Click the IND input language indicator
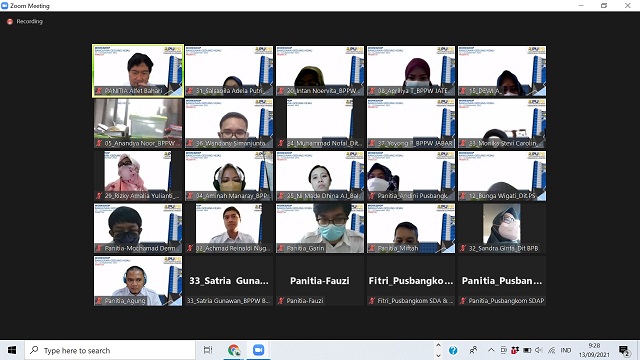The image size is (640, 360). (566, 350)
